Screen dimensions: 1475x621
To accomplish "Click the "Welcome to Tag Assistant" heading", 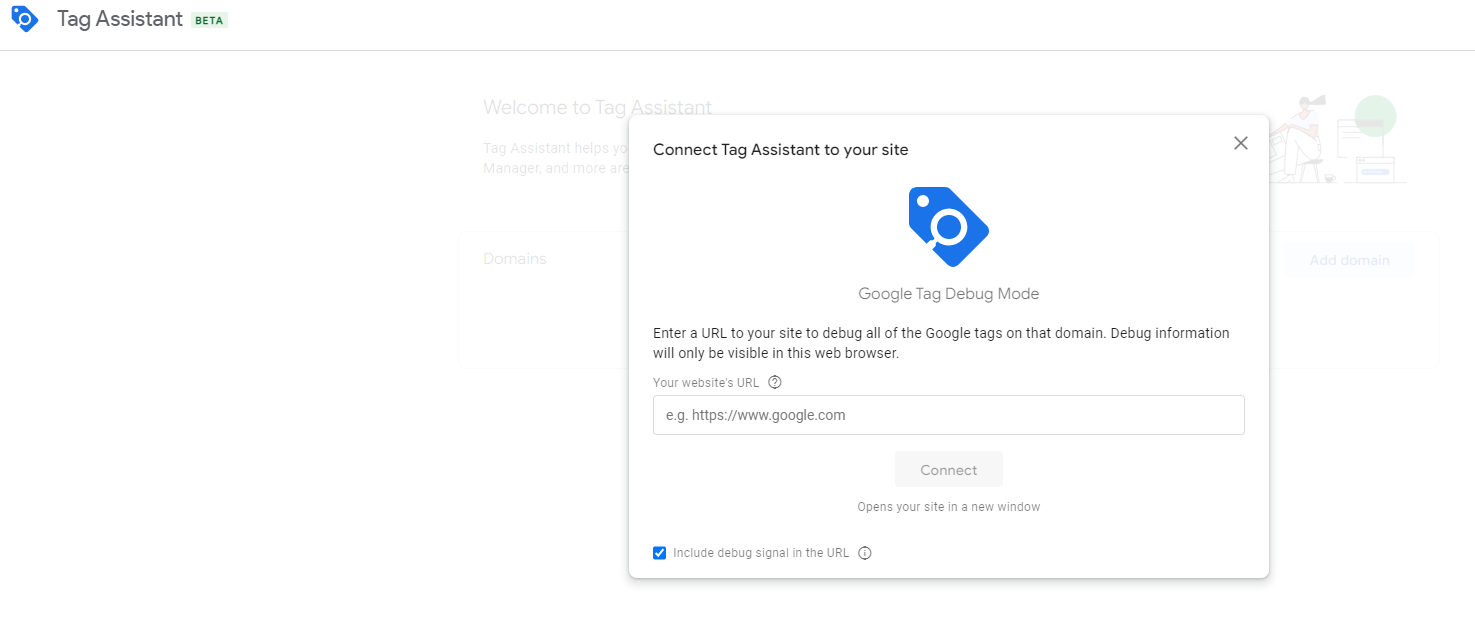I will (597, 107).
